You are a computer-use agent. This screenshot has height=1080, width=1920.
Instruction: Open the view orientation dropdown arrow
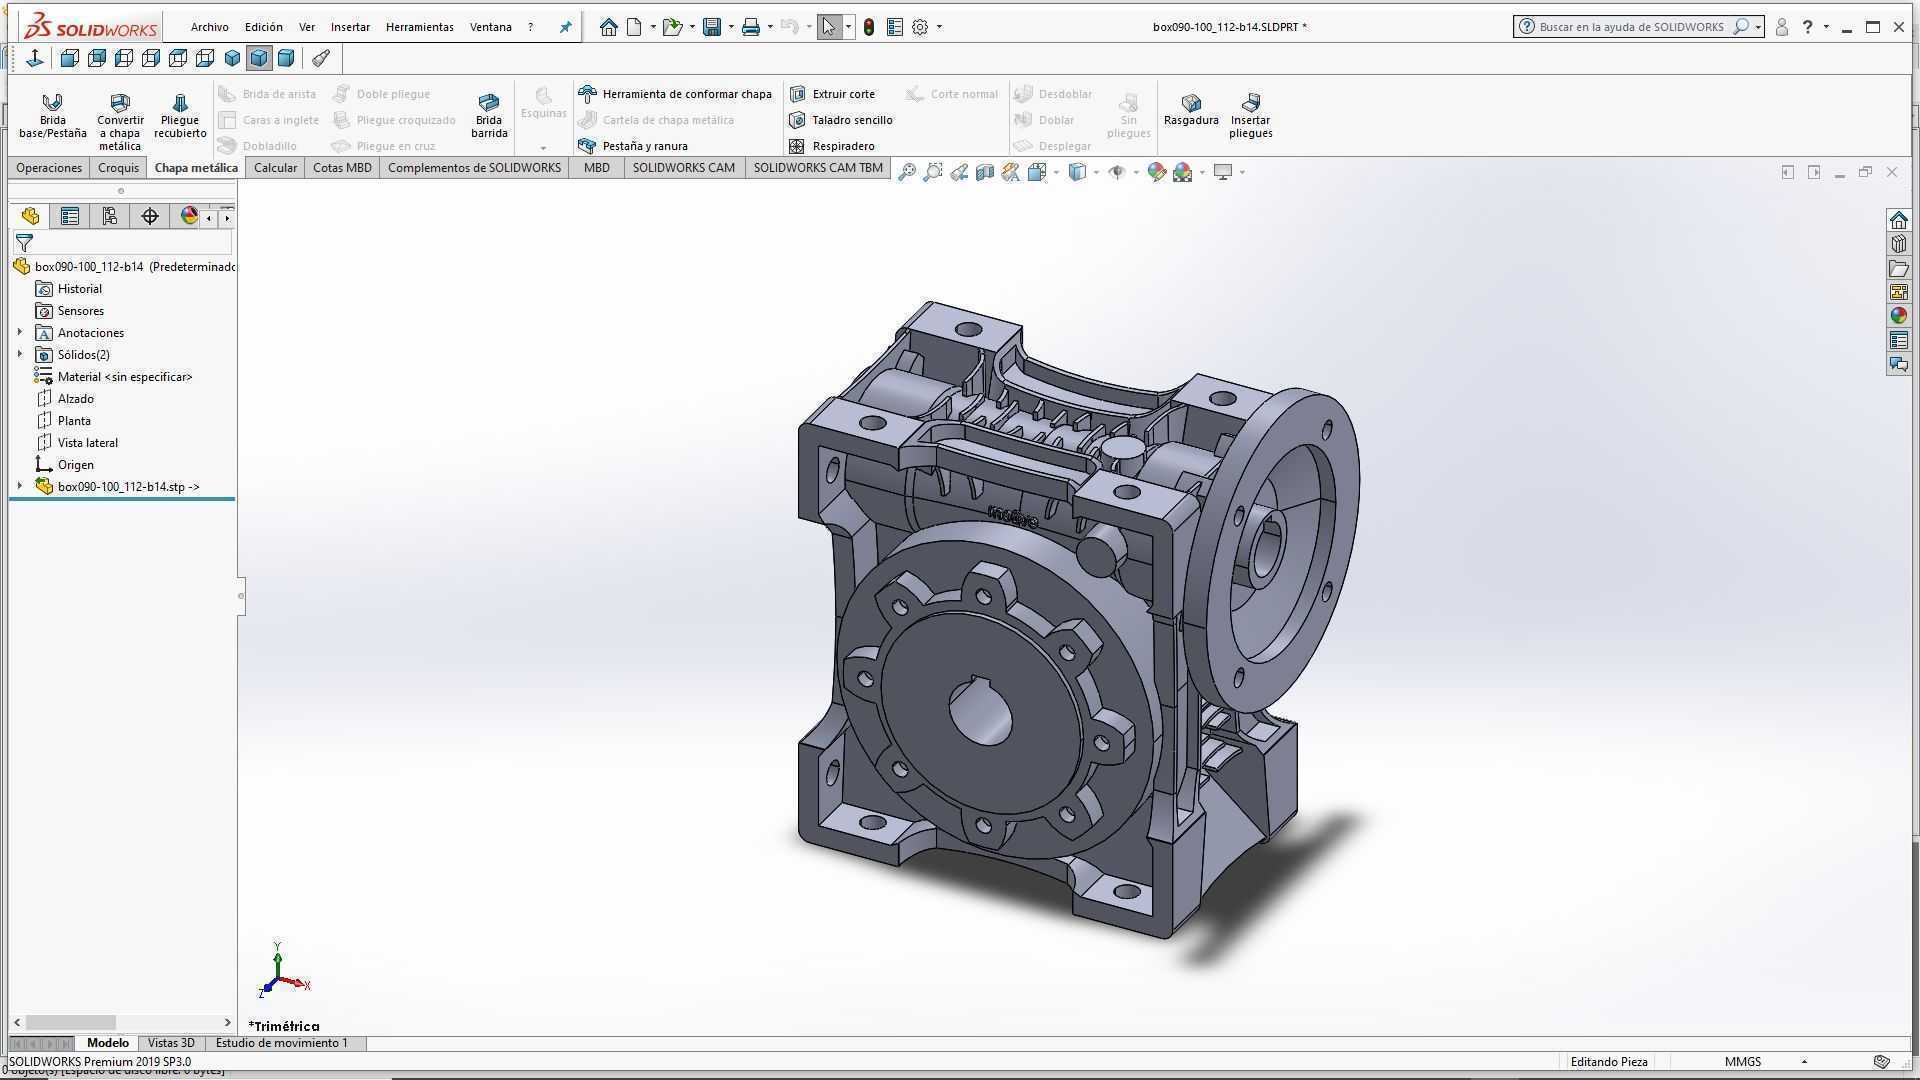click(x=1056, y=172)
